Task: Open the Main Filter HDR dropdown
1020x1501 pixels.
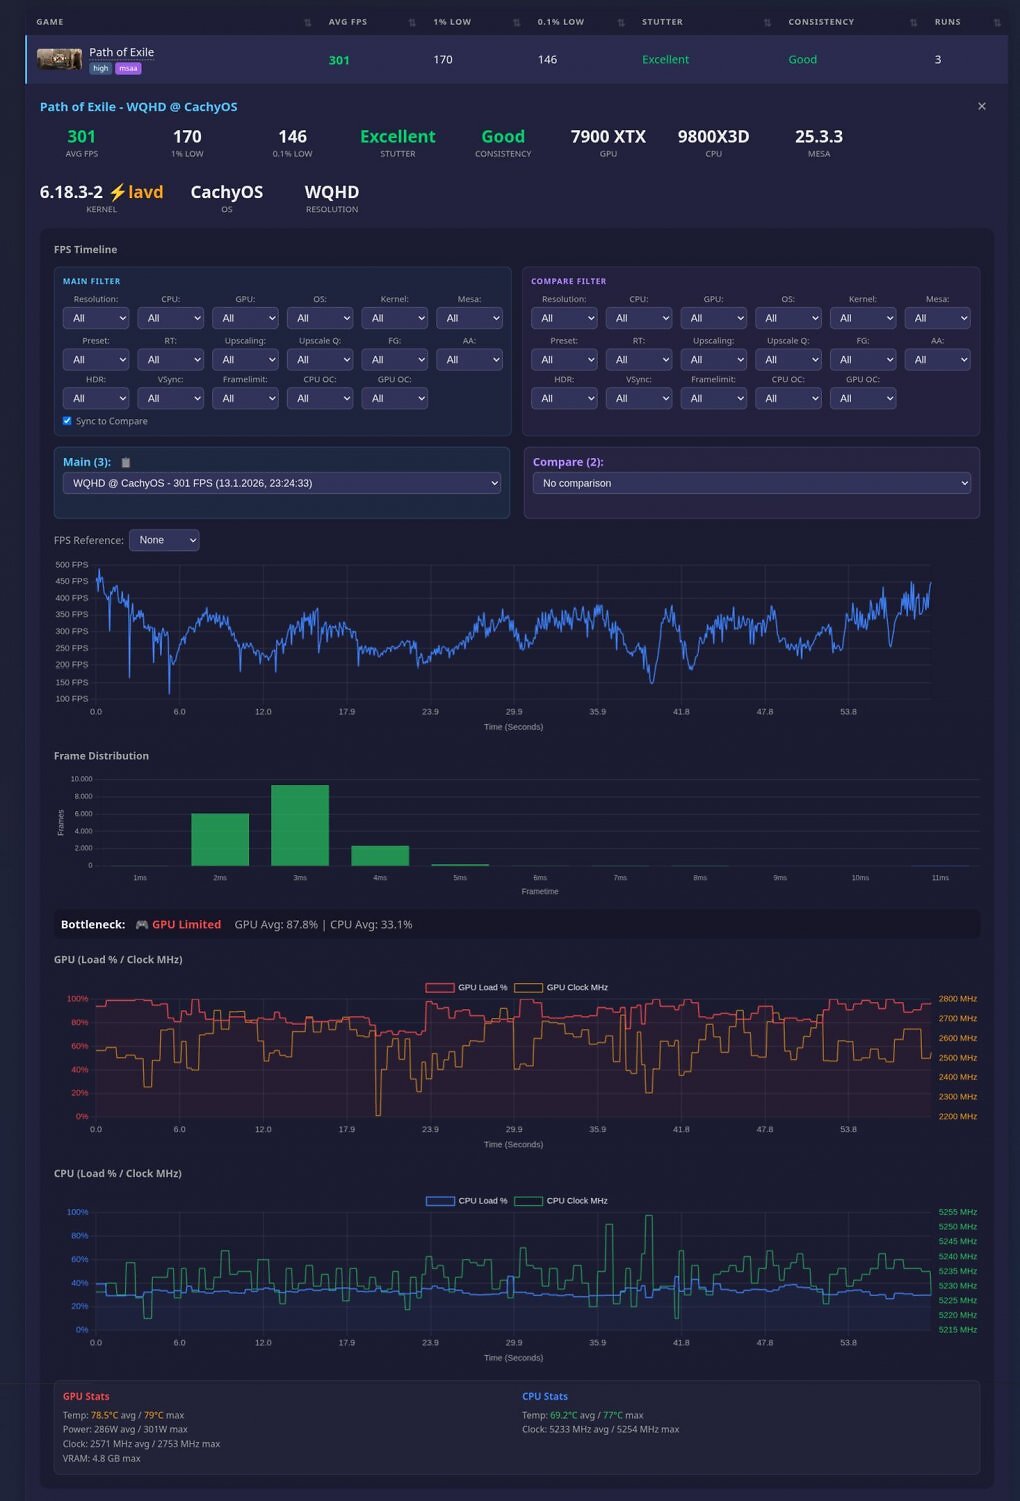Action: pos(96,398)
